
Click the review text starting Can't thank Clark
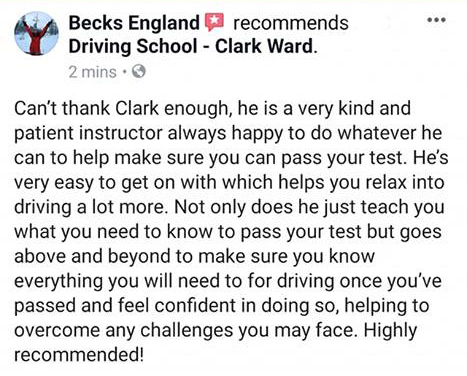point(231,231)
